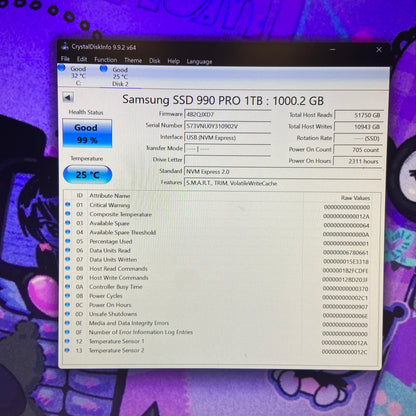This screenshot has height=416, width=416.
Task: Select the Temperature Sensor 2 attribute name
Action: coord(116,350)
